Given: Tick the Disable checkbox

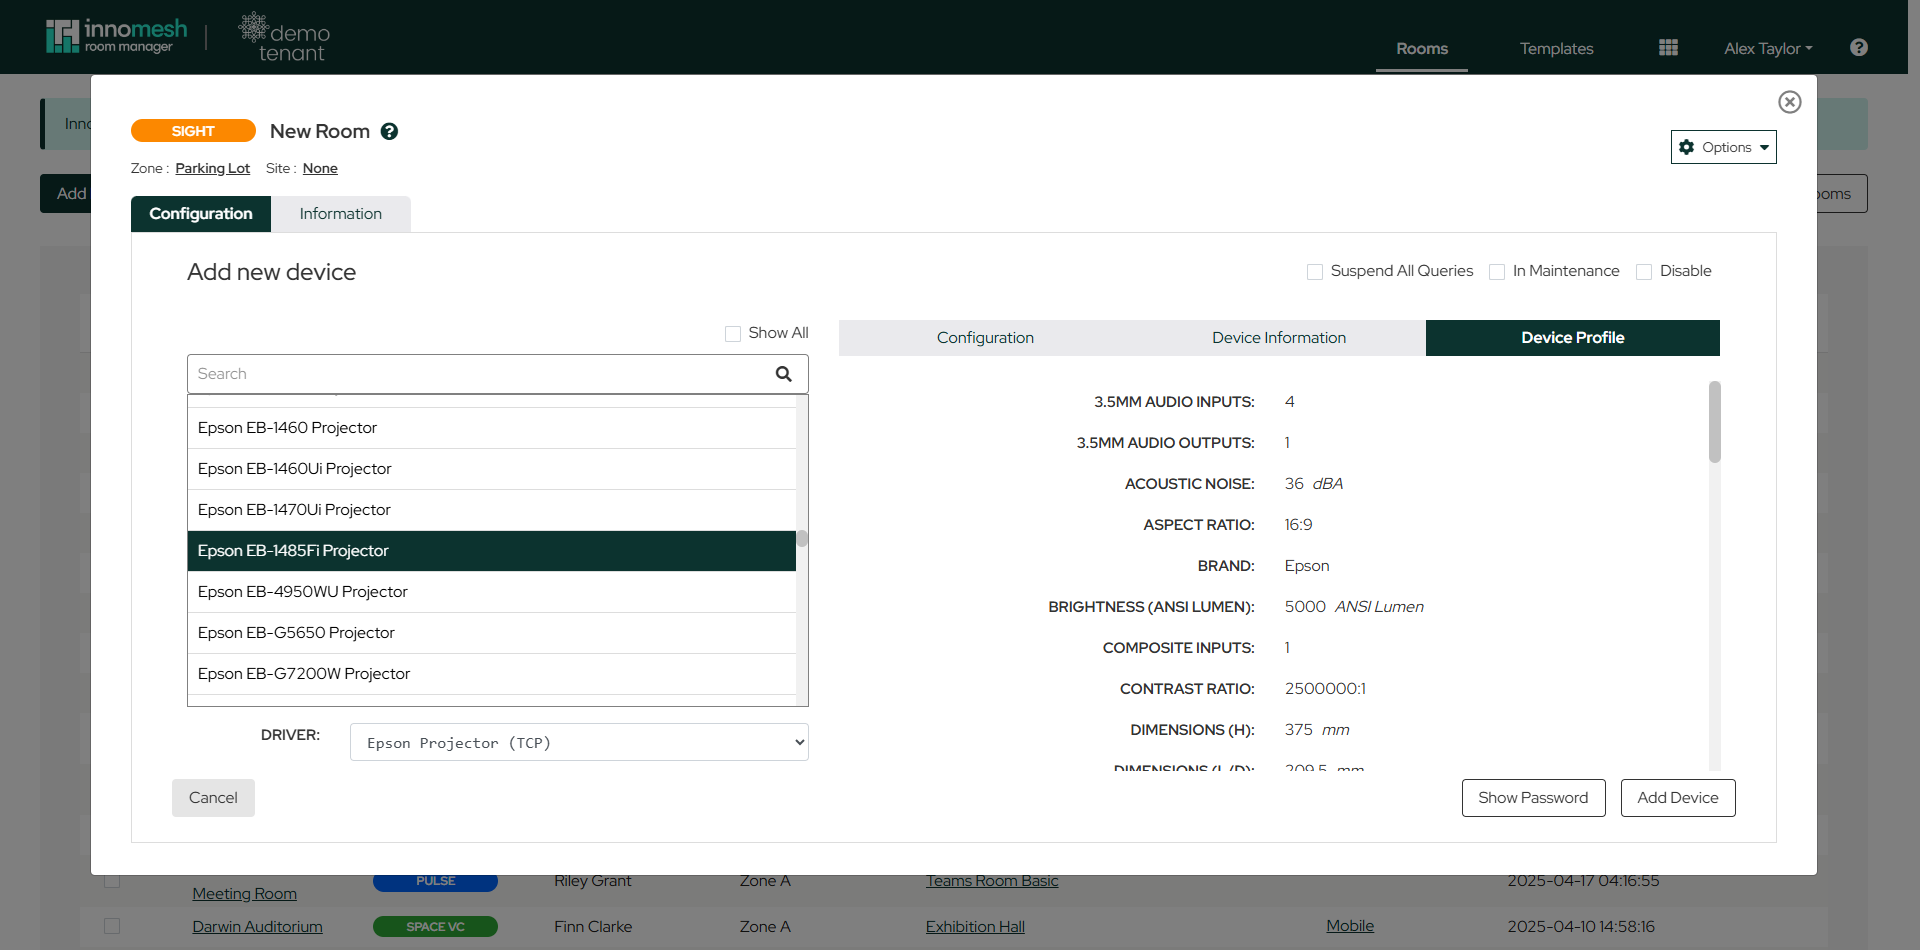Looking at the screenshot, I should pyautogui.click(x=1644, y=272).
